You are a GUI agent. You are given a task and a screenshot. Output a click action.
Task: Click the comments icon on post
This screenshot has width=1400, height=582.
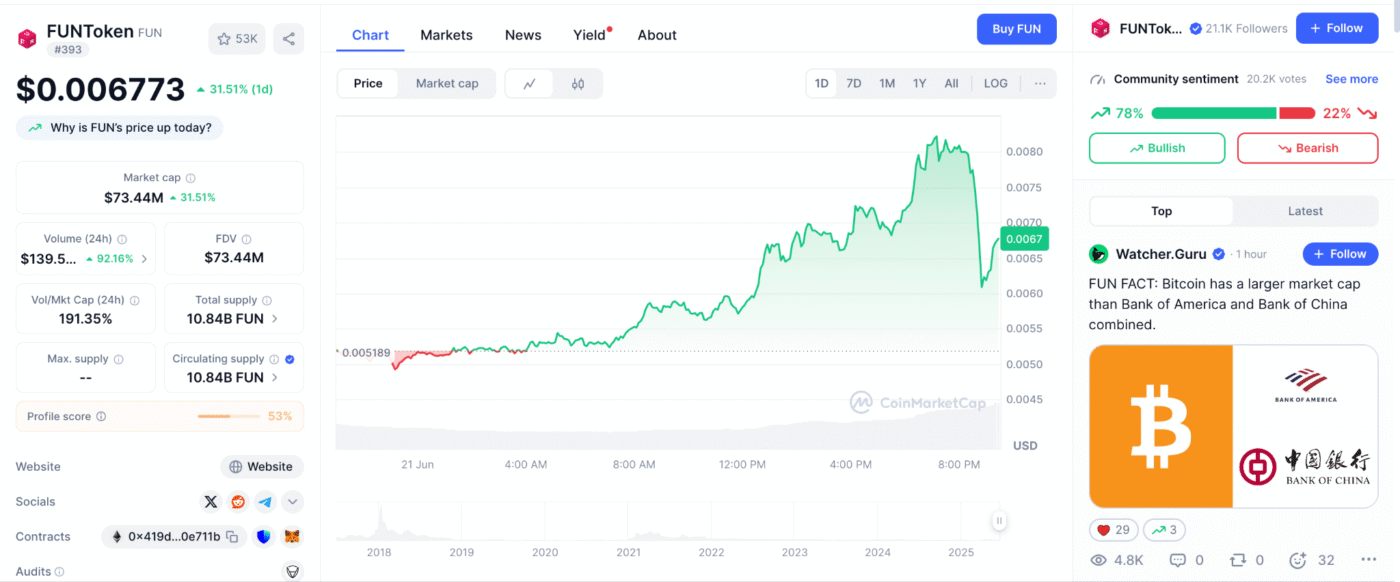pyautogui.click(x=1178, y=560)
